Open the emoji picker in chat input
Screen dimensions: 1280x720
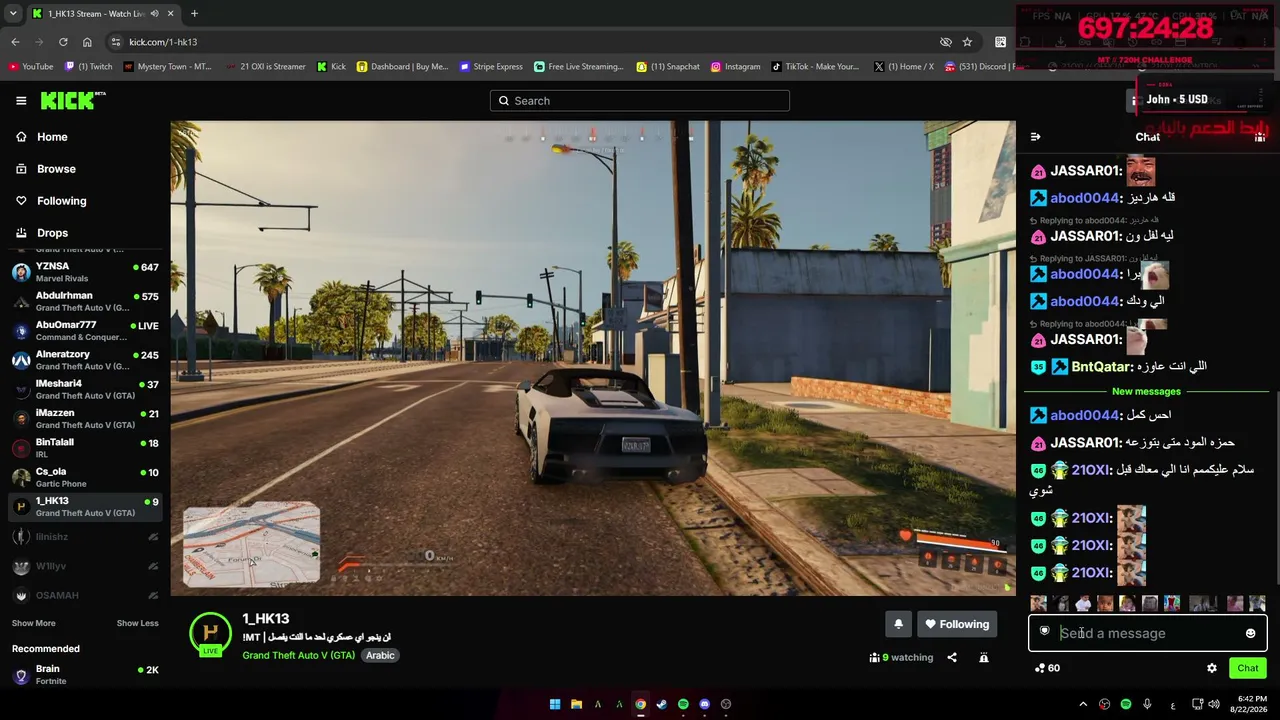tap(1250, 633)
